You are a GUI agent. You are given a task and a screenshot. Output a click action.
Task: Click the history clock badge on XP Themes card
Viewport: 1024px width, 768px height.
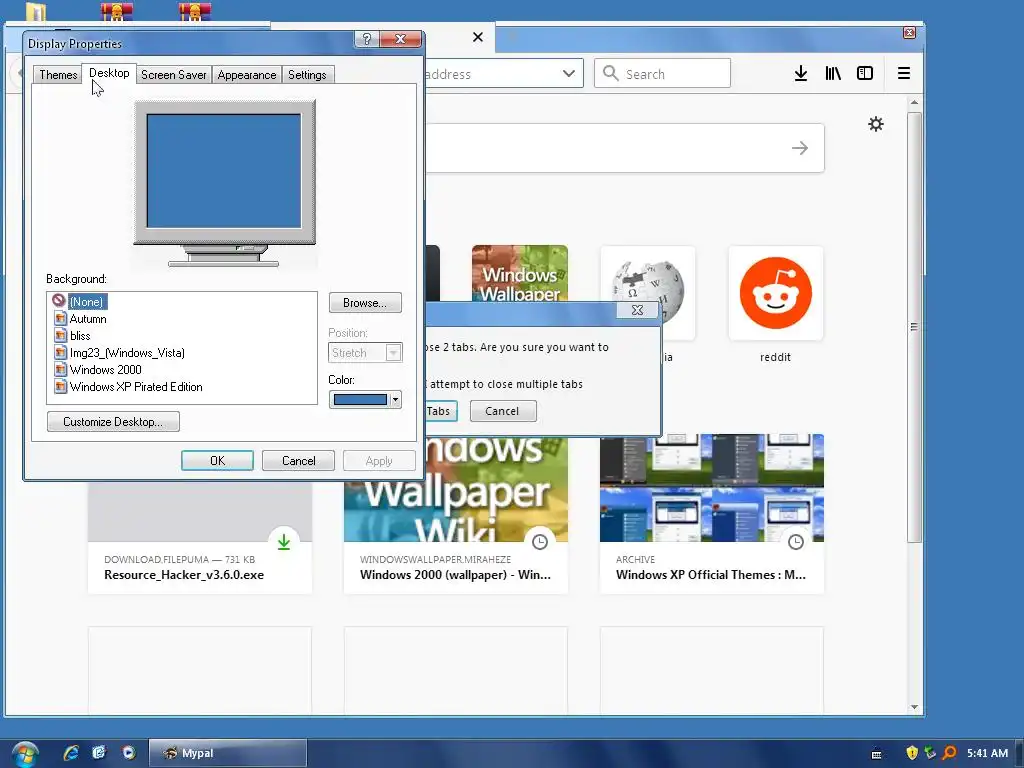(796, 541)
